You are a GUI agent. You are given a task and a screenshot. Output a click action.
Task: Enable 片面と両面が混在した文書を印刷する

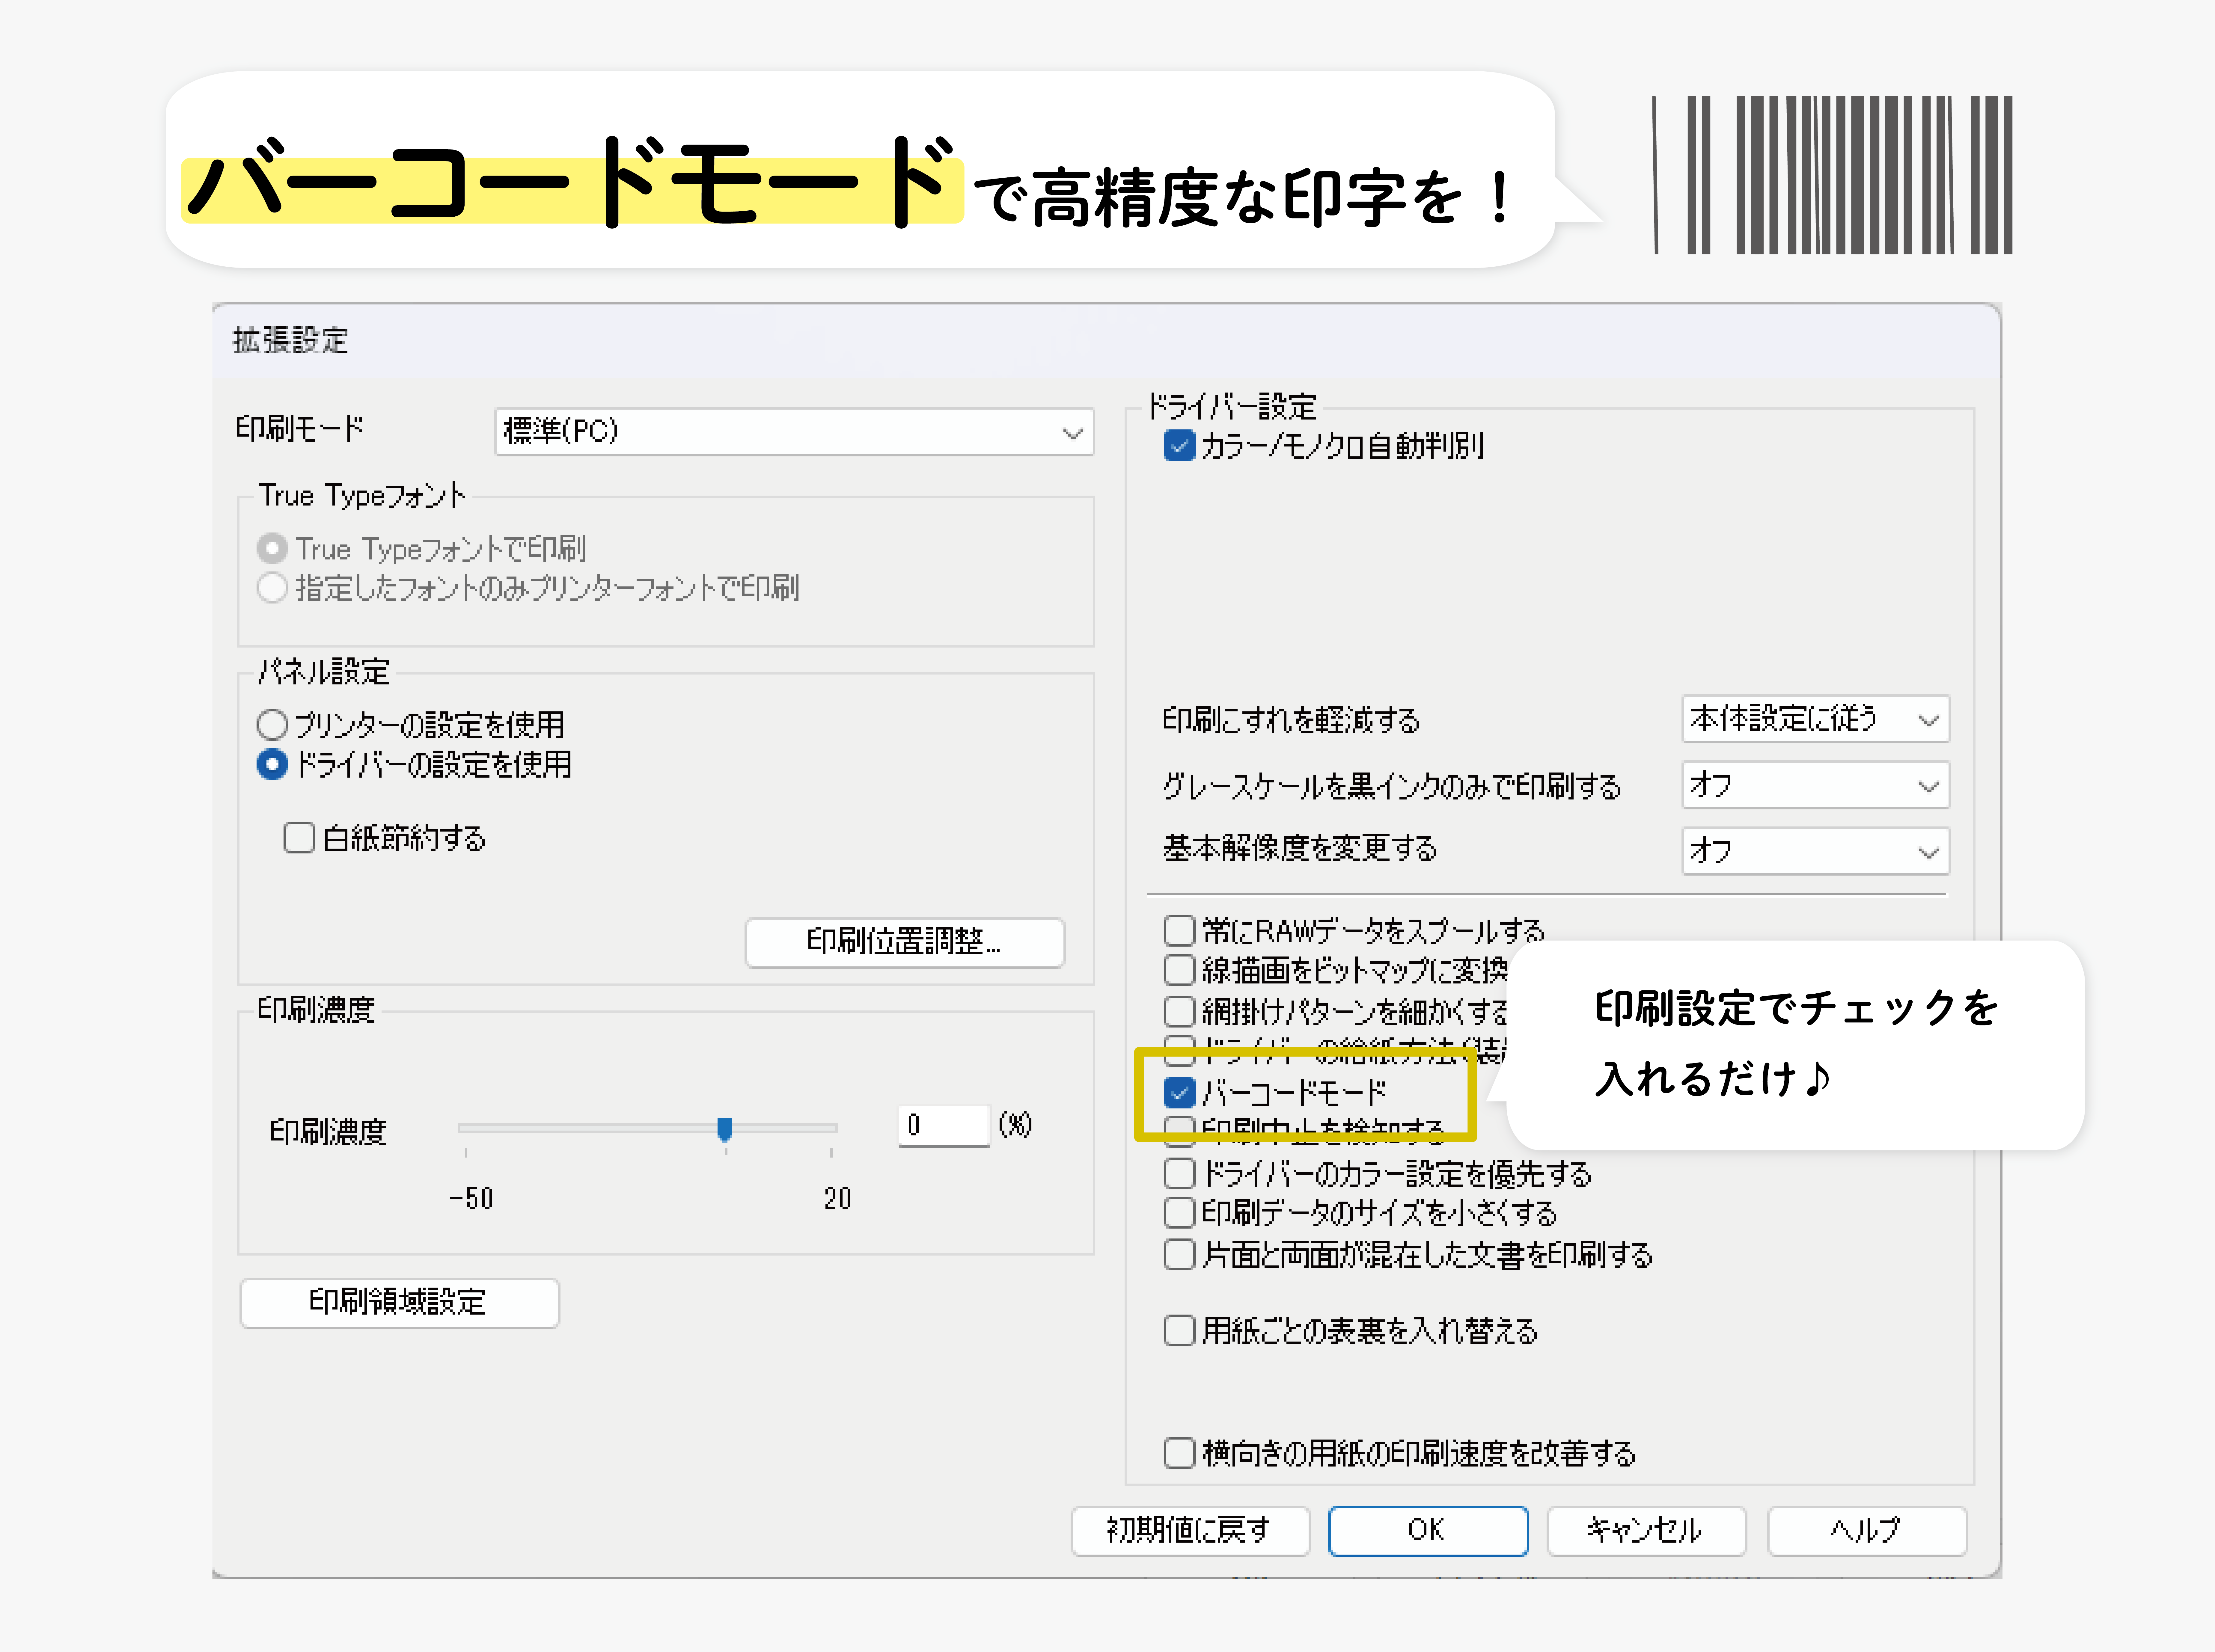point(1180,1254)
